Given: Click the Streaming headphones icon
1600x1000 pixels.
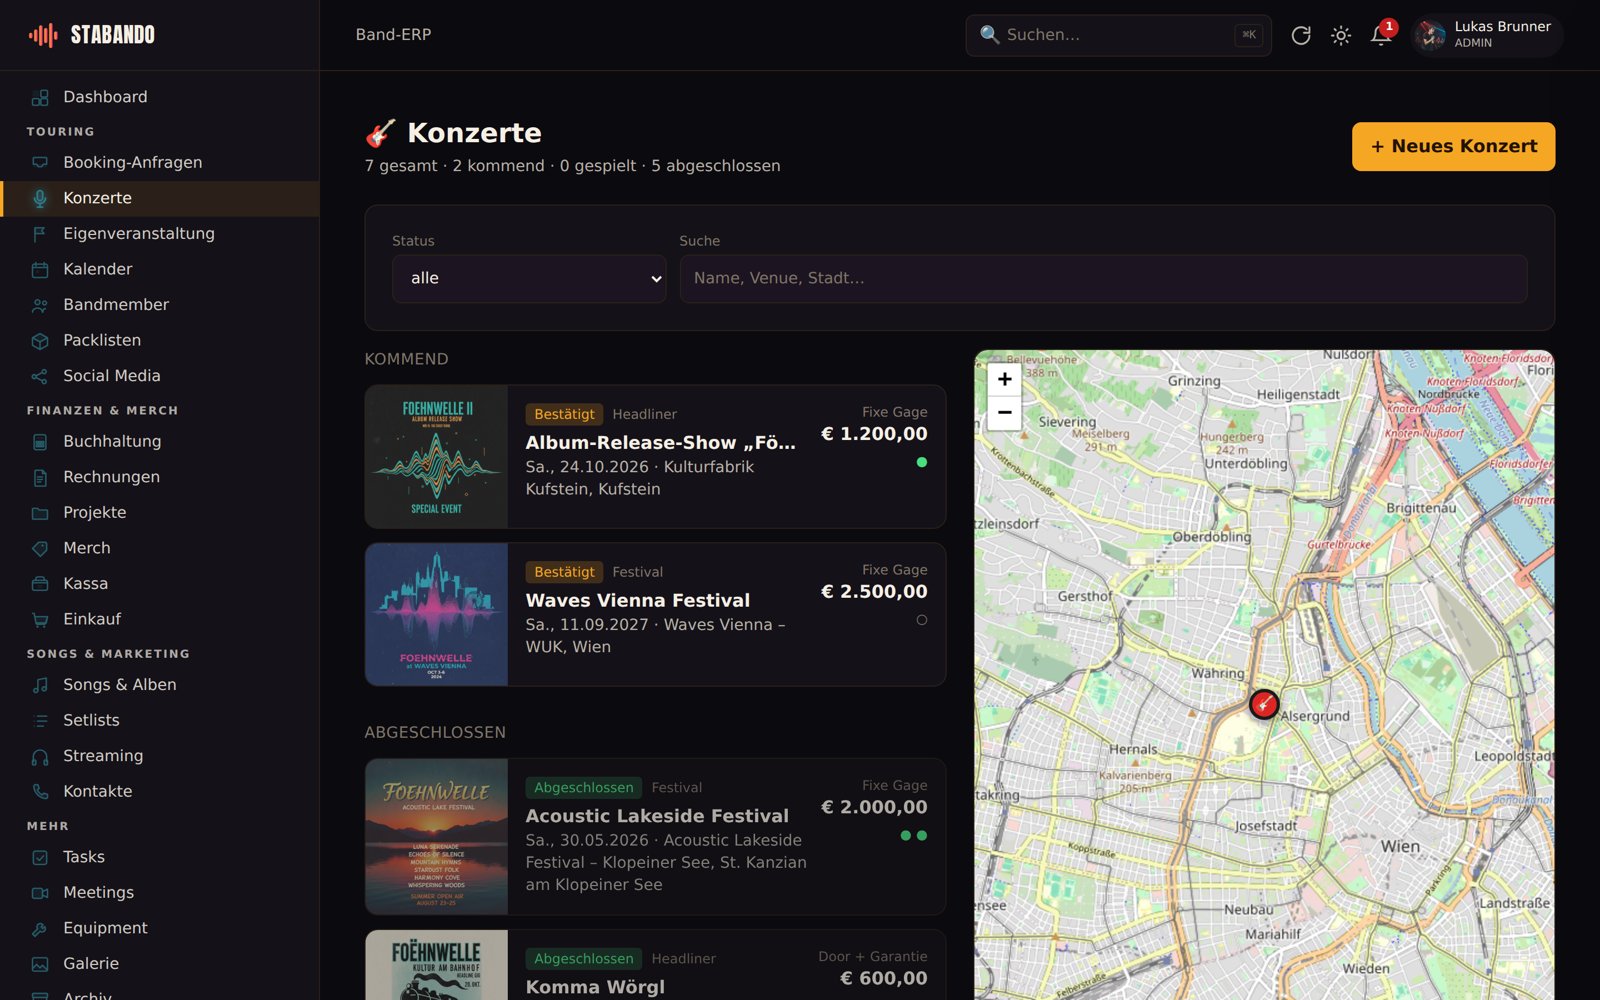Looking at the screenshot, I should coord(40,756).
